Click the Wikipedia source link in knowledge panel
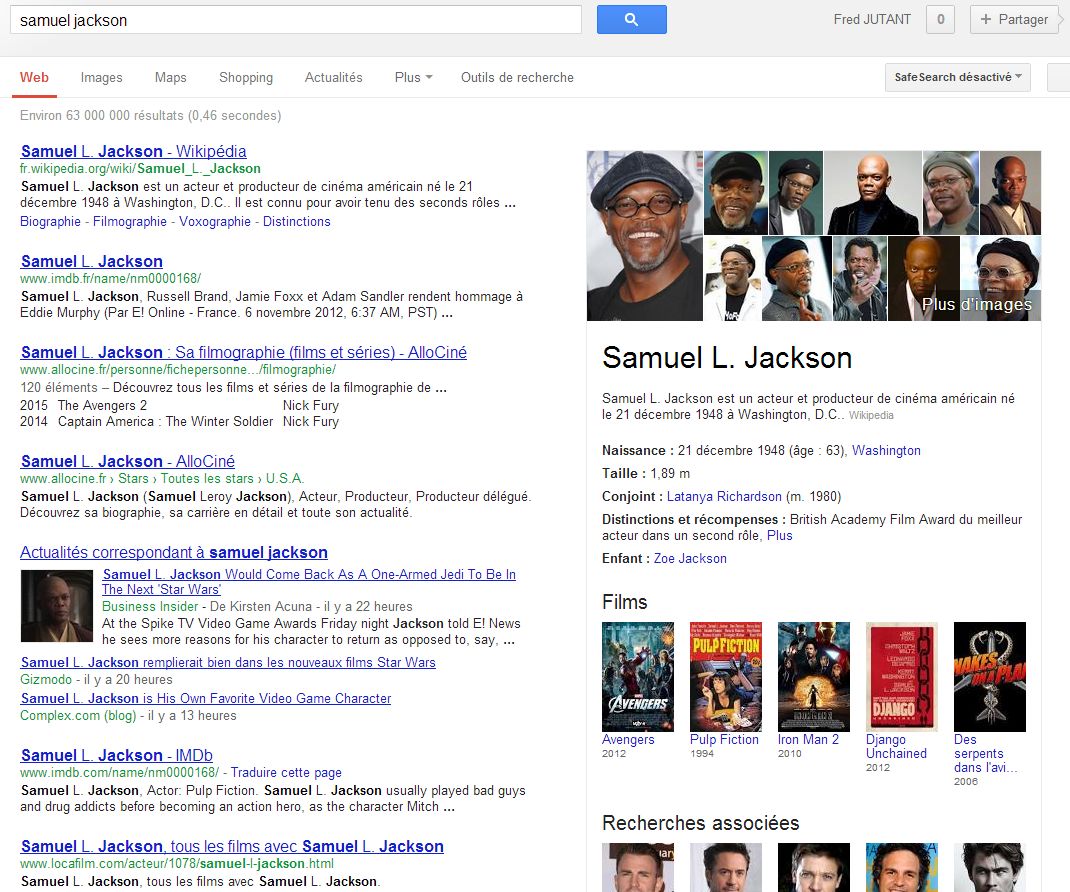The image size is (1070, 892). 871,416
